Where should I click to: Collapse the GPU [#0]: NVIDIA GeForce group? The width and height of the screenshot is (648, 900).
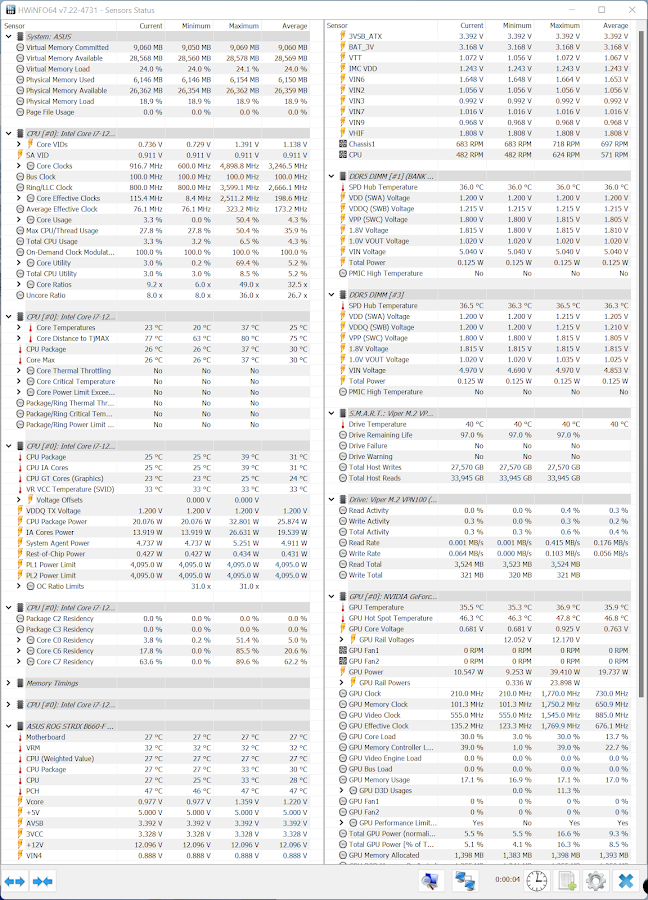point(342,596)
